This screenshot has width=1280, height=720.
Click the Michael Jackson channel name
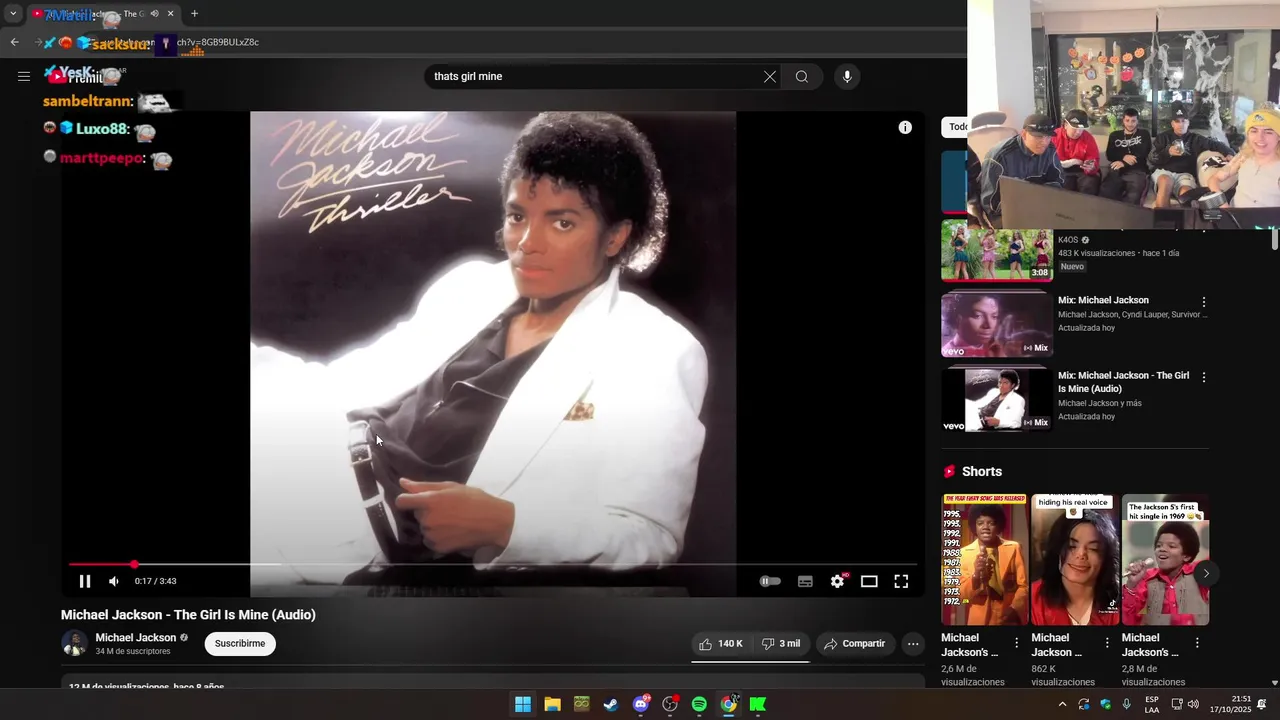tap(135, 637)
